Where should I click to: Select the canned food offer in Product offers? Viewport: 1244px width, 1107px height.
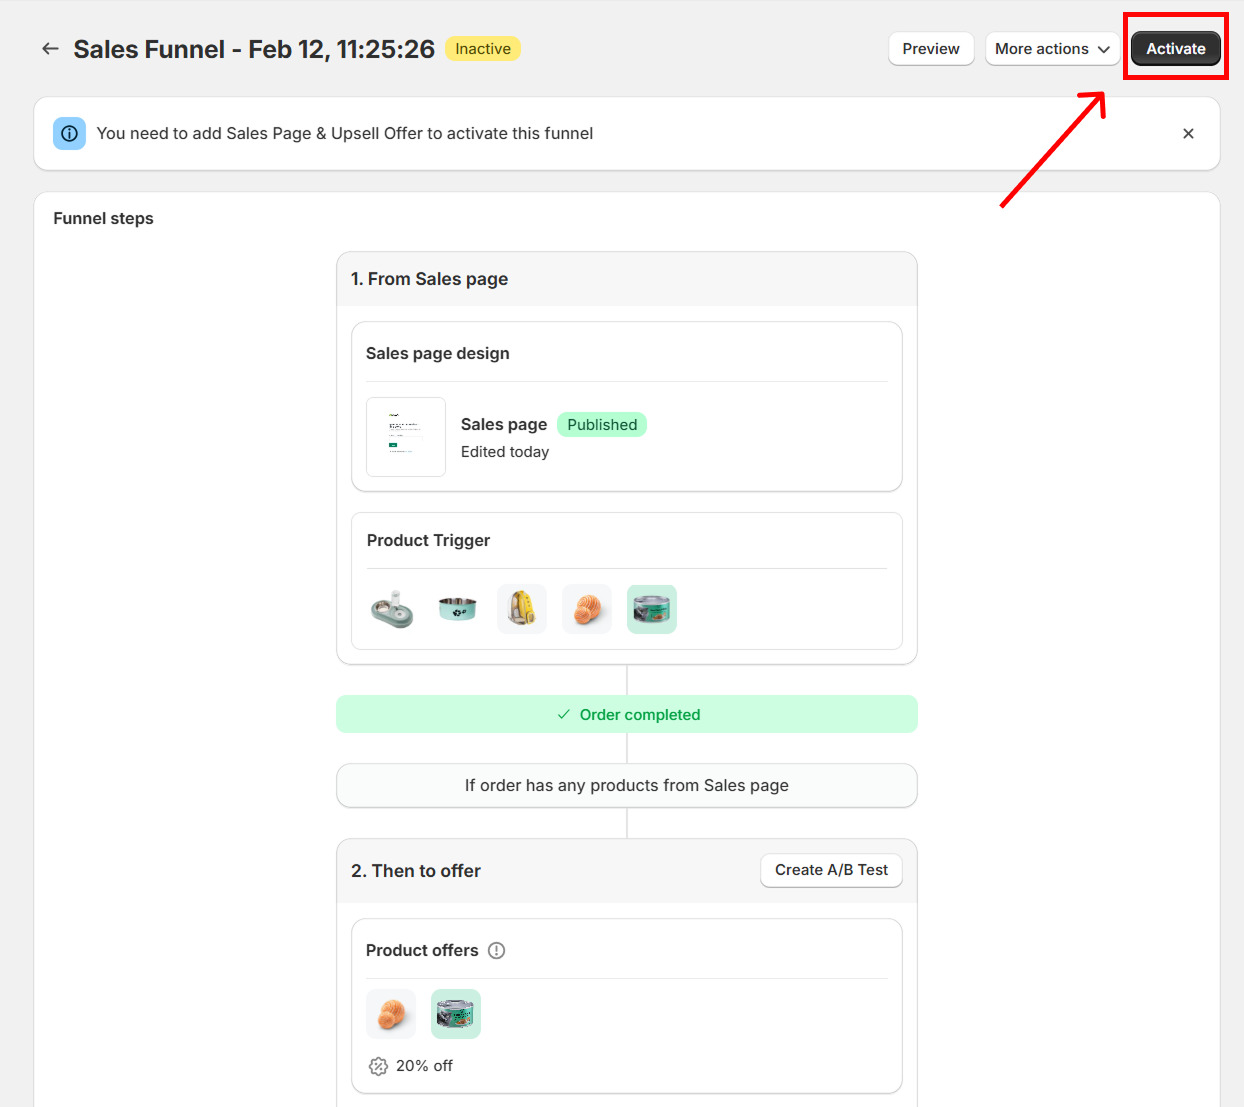click(455, 1013)
